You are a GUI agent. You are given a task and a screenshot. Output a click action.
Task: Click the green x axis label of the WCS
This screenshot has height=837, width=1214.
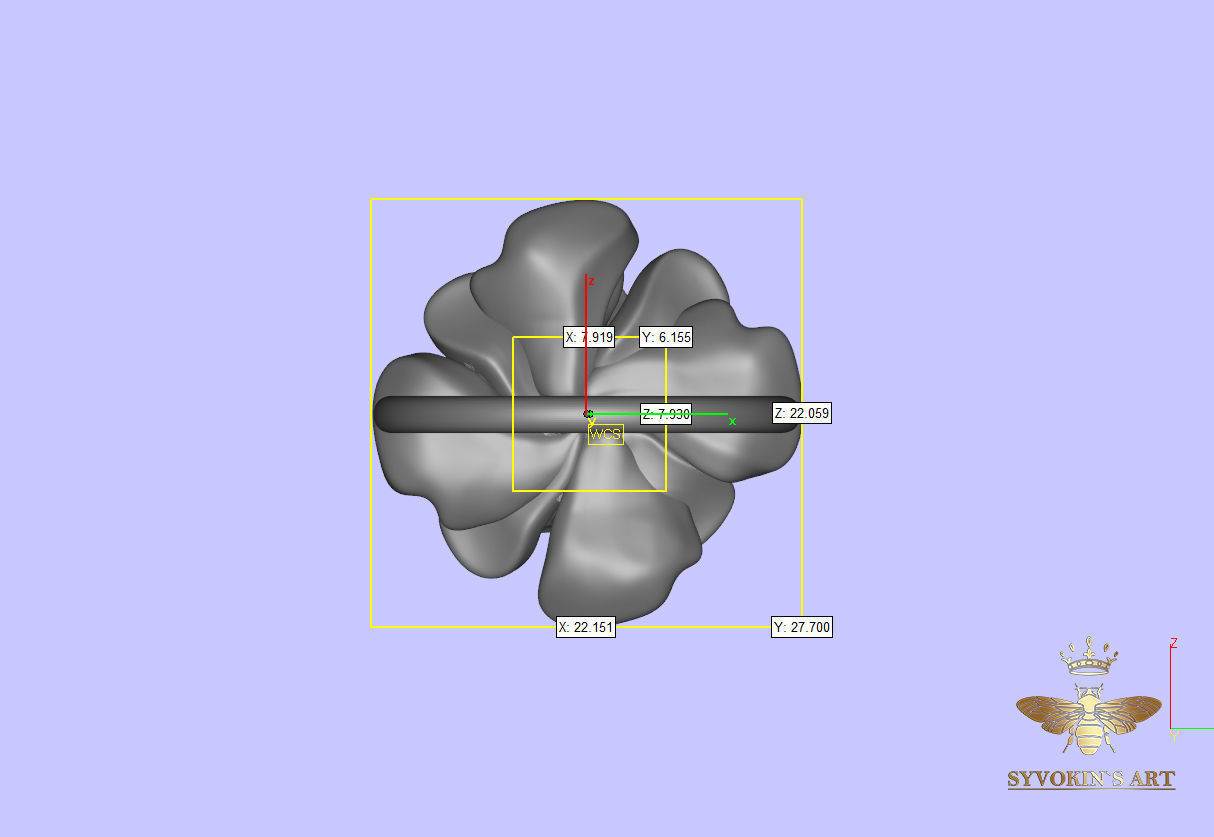pyautogui.click(x=732, y=422)
